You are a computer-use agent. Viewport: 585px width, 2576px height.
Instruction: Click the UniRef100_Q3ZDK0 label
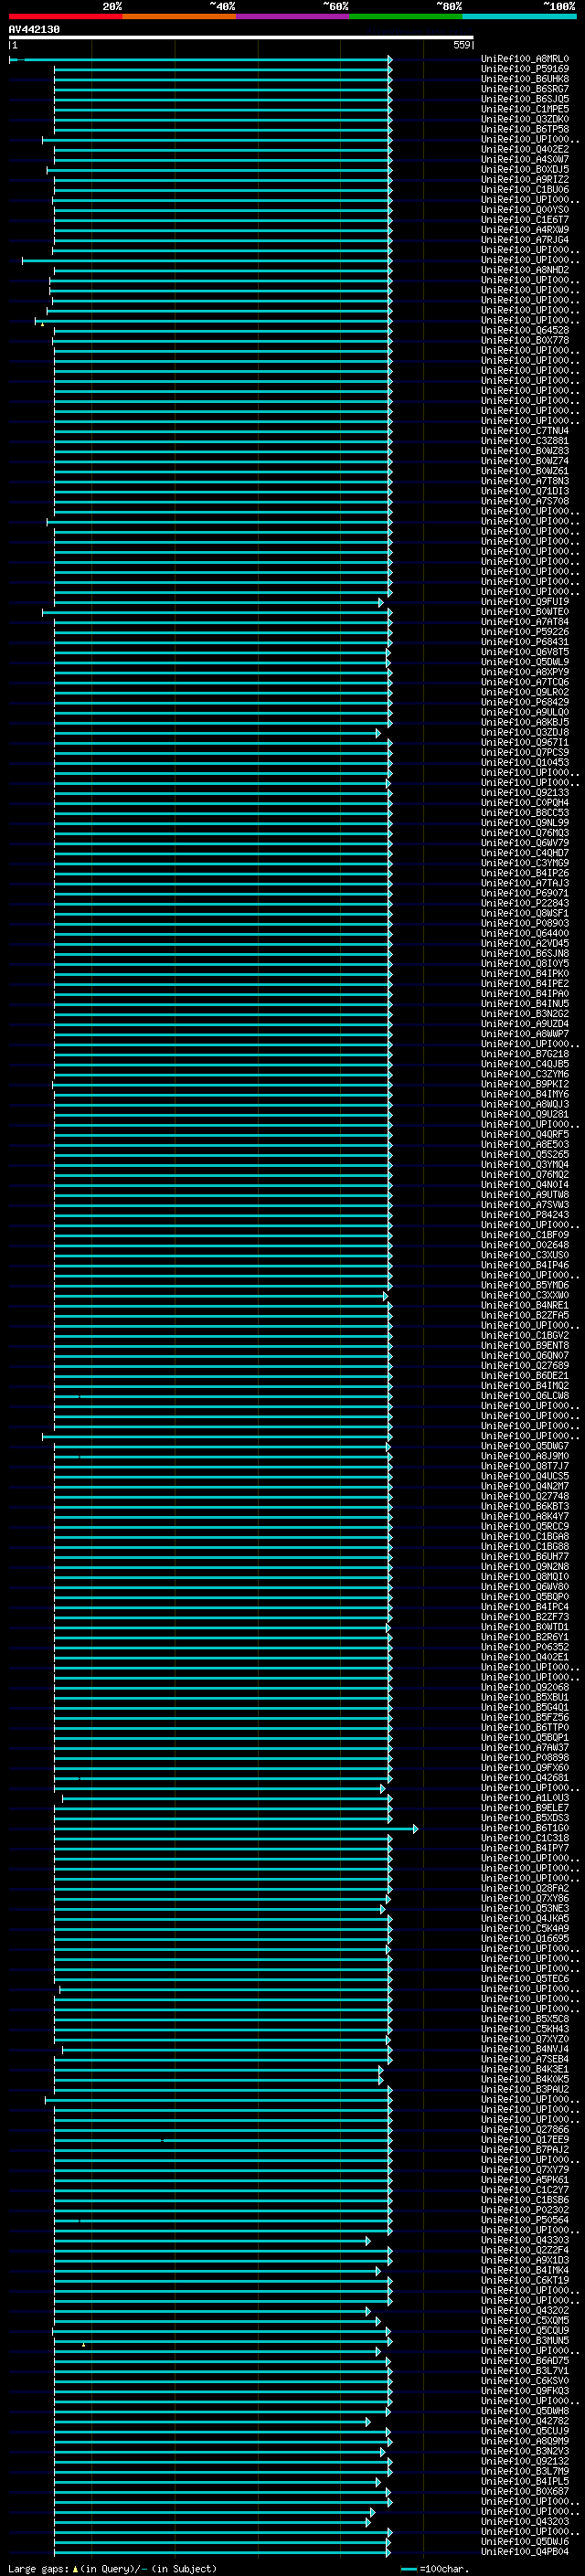coord(525,119)
